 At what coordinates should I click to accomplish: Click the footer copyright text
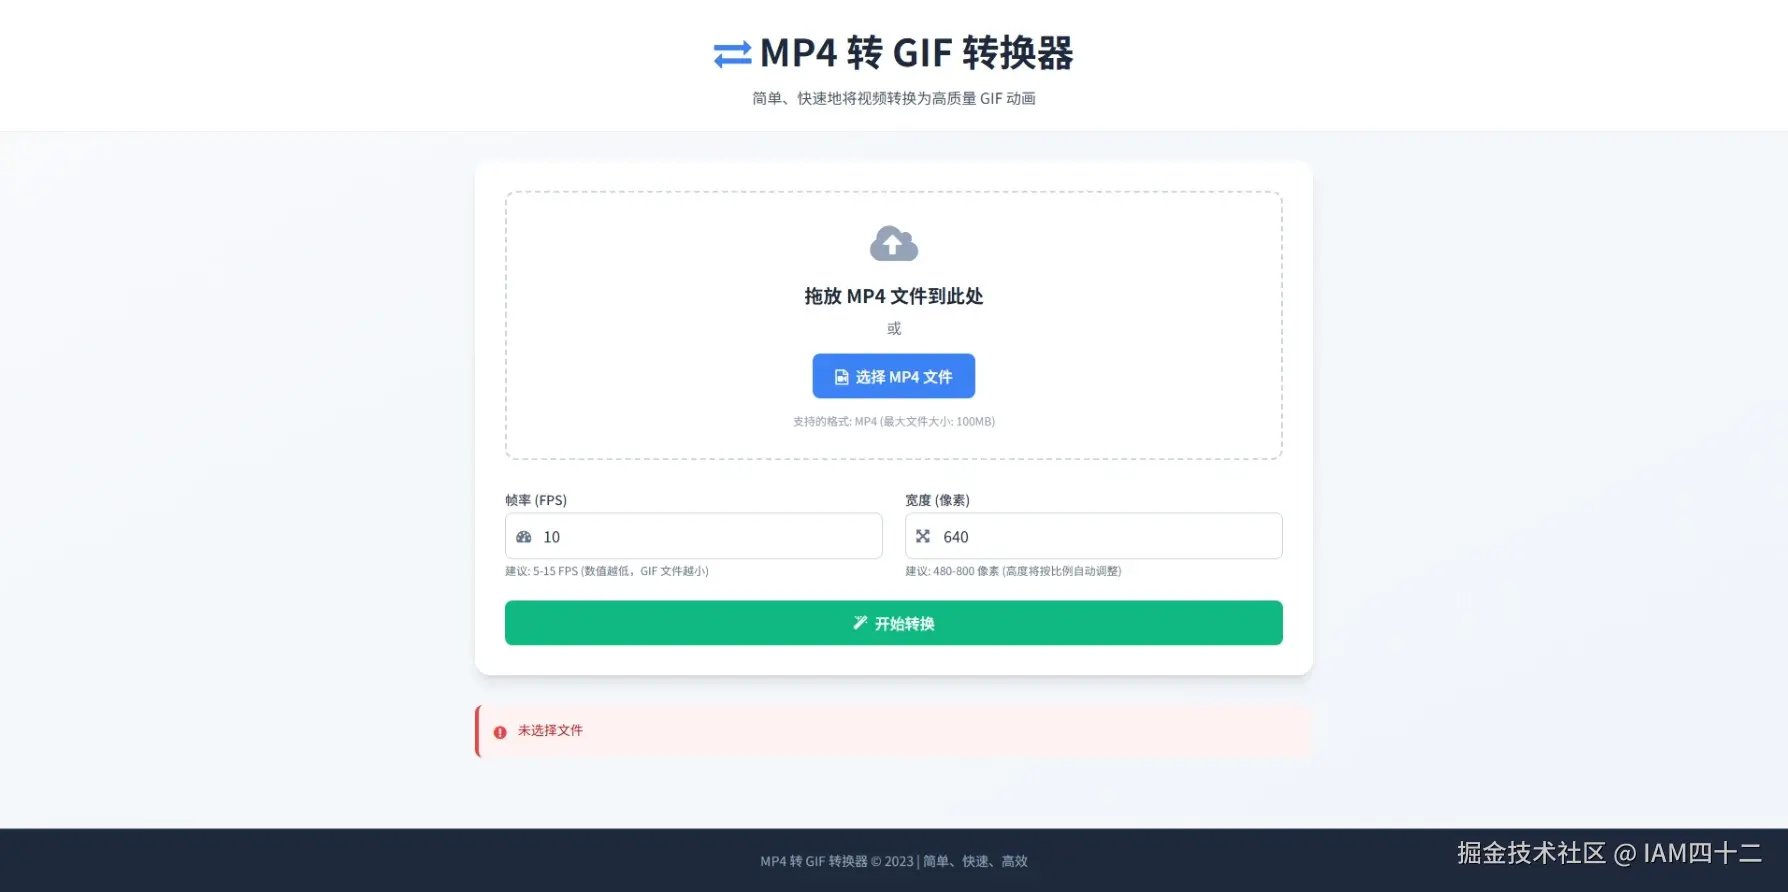(x=894, y=861)
